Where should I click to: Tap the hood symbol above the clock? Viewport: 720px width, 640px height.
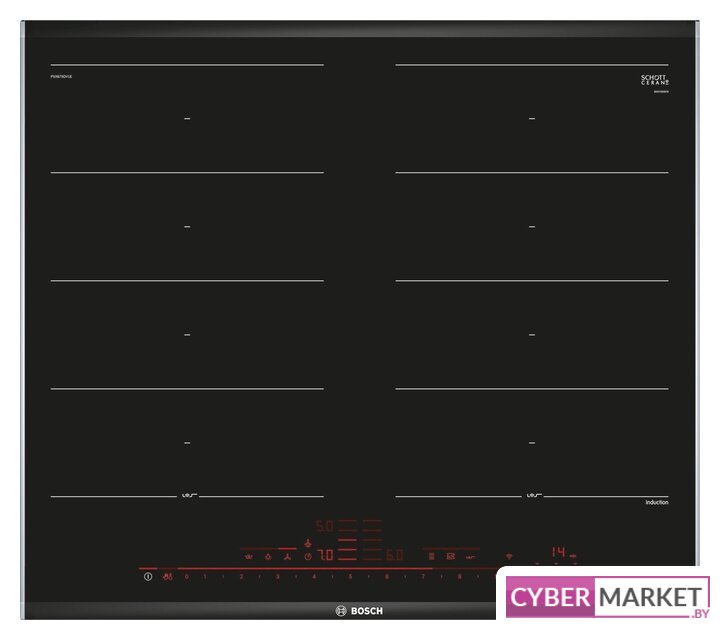tap(308, 543)
